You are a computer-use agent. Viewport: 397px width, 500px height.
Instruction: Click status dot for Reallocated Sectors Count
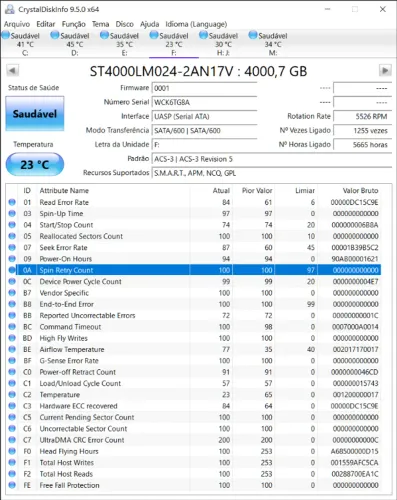click(x=12, y=236)
